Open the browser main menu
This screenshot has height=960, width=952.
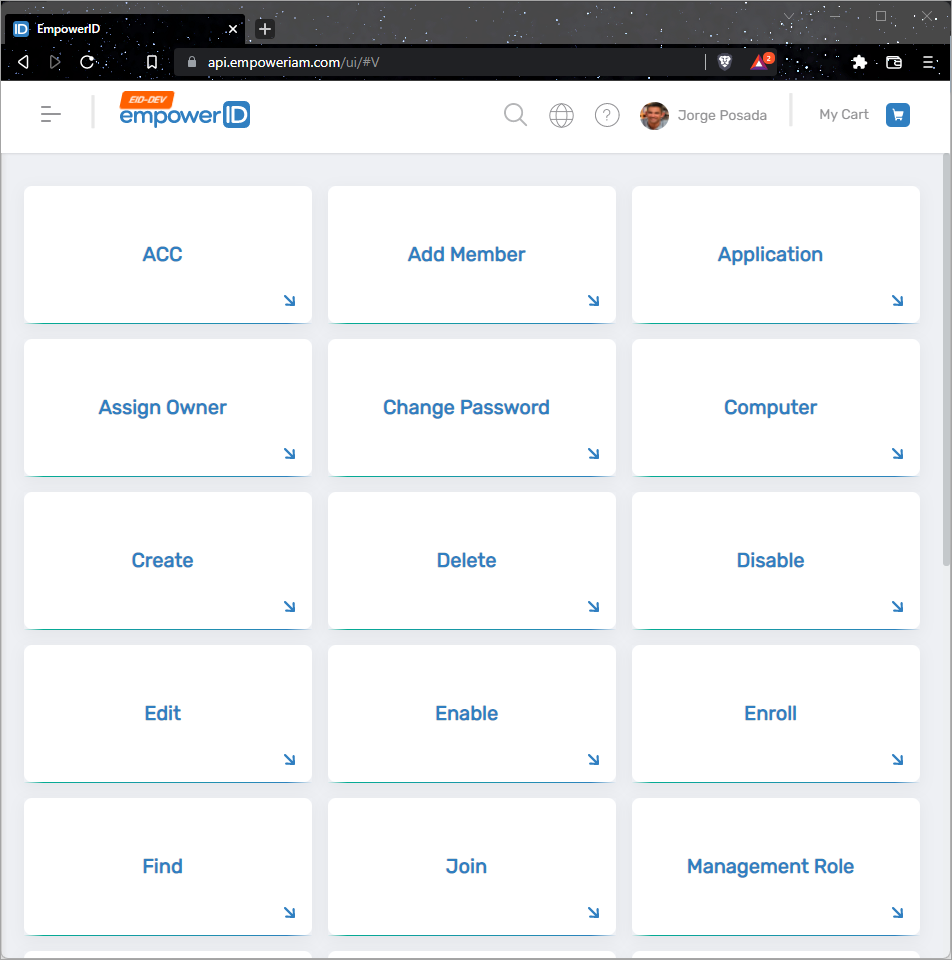pos(928,62)
